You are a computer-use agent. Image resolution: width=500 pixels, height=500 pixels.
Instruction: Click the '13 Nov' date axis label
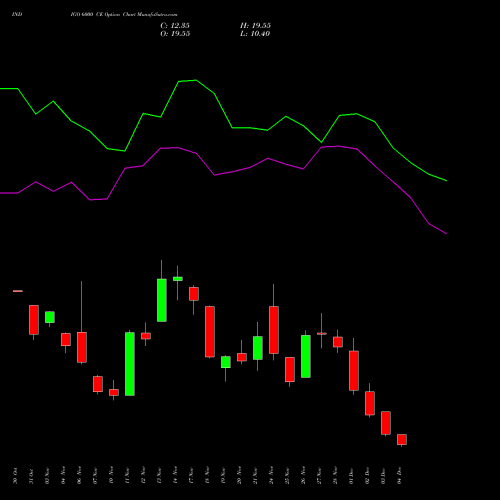tap(159, 476)
